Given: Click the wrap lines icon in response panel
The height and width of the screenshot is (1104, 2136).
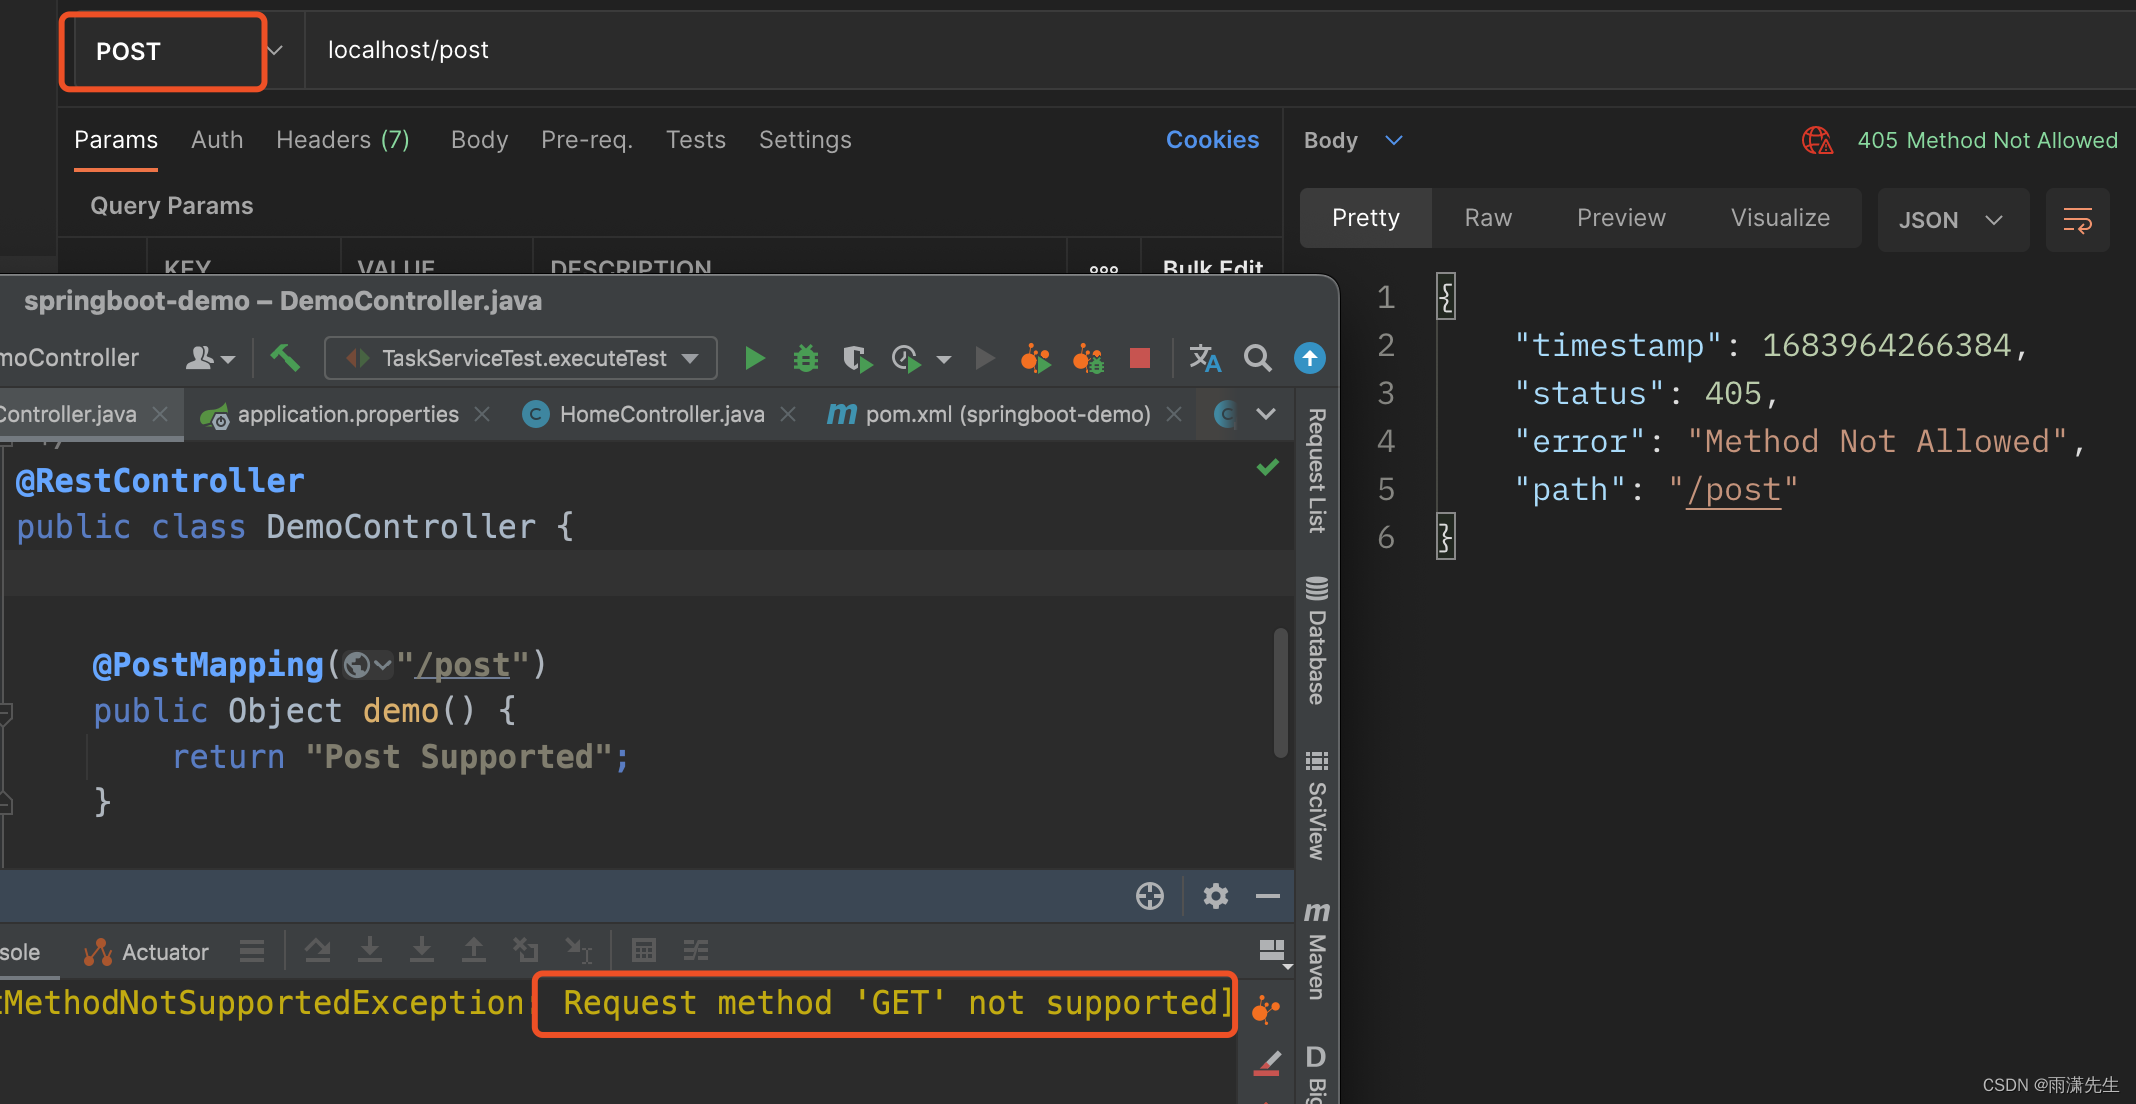Looking at the screenshot, I should click(2077, 220).
